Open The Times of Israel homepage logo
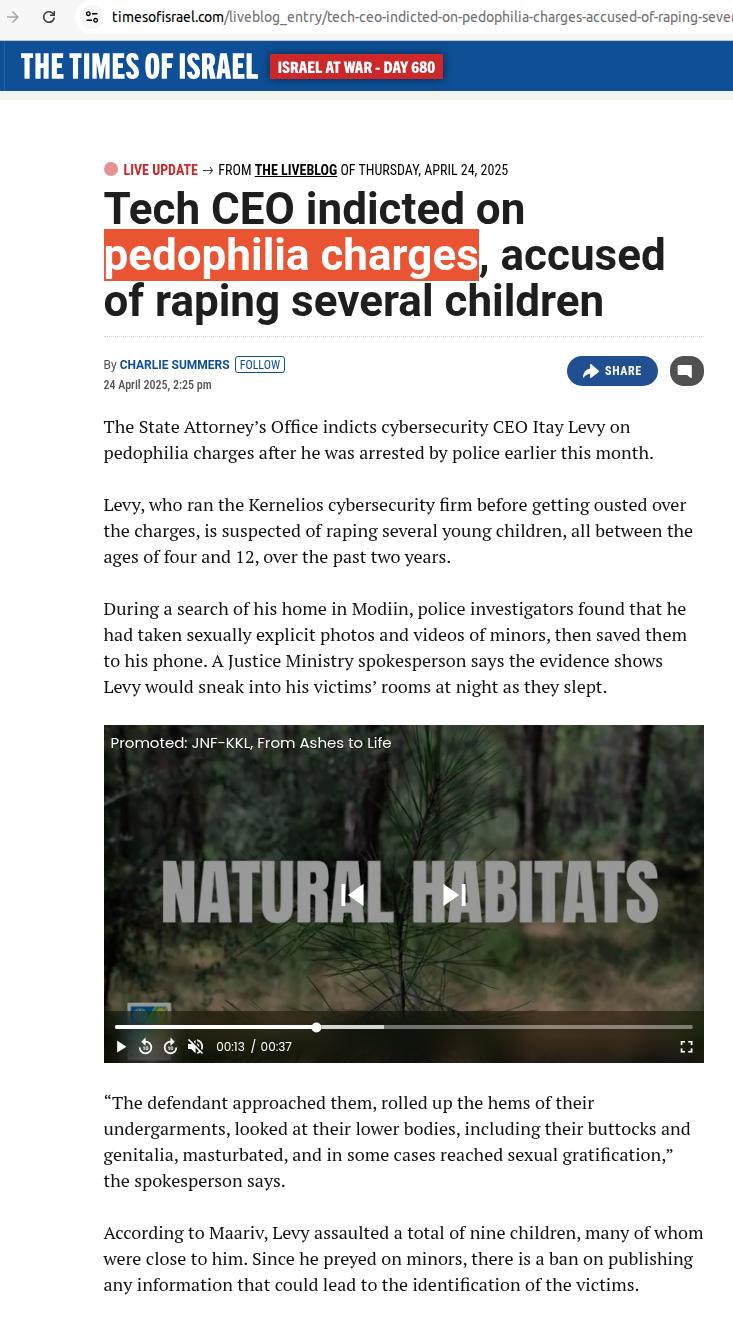This screenshot has height=1319, width=733. coord(139,67)
